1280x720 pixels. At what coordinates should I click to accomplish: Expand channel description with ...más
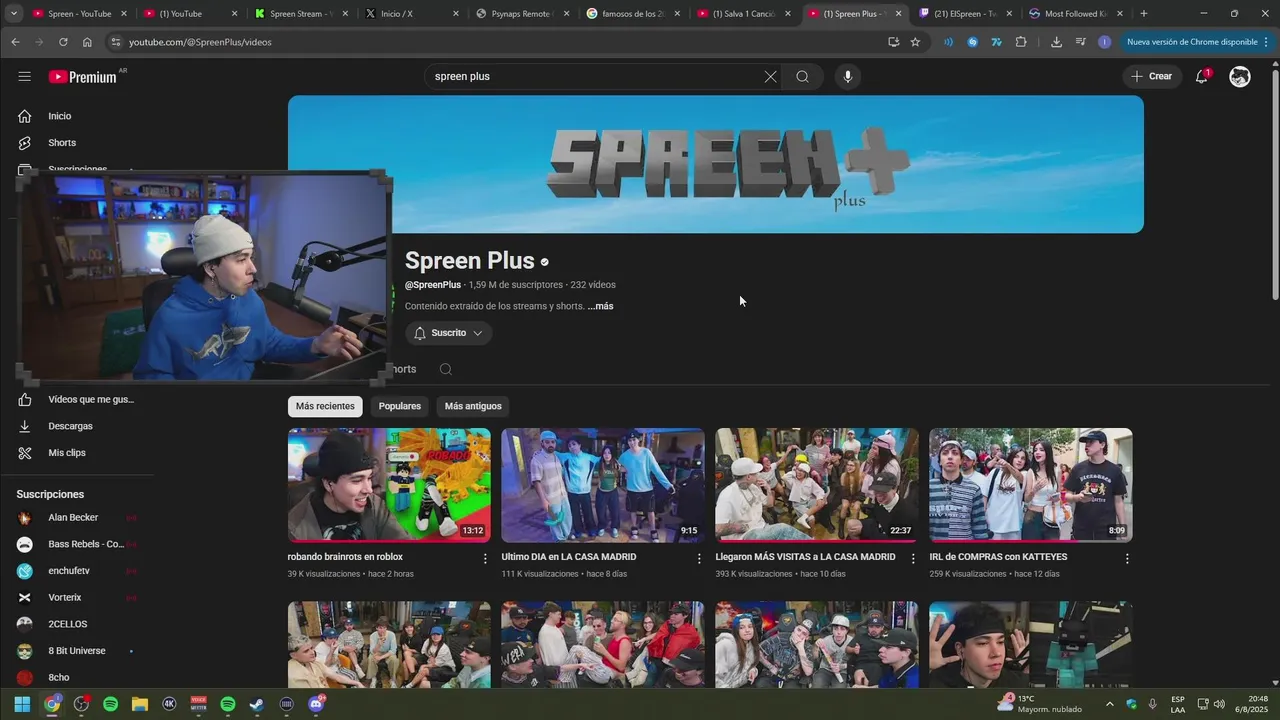point(601,306)
